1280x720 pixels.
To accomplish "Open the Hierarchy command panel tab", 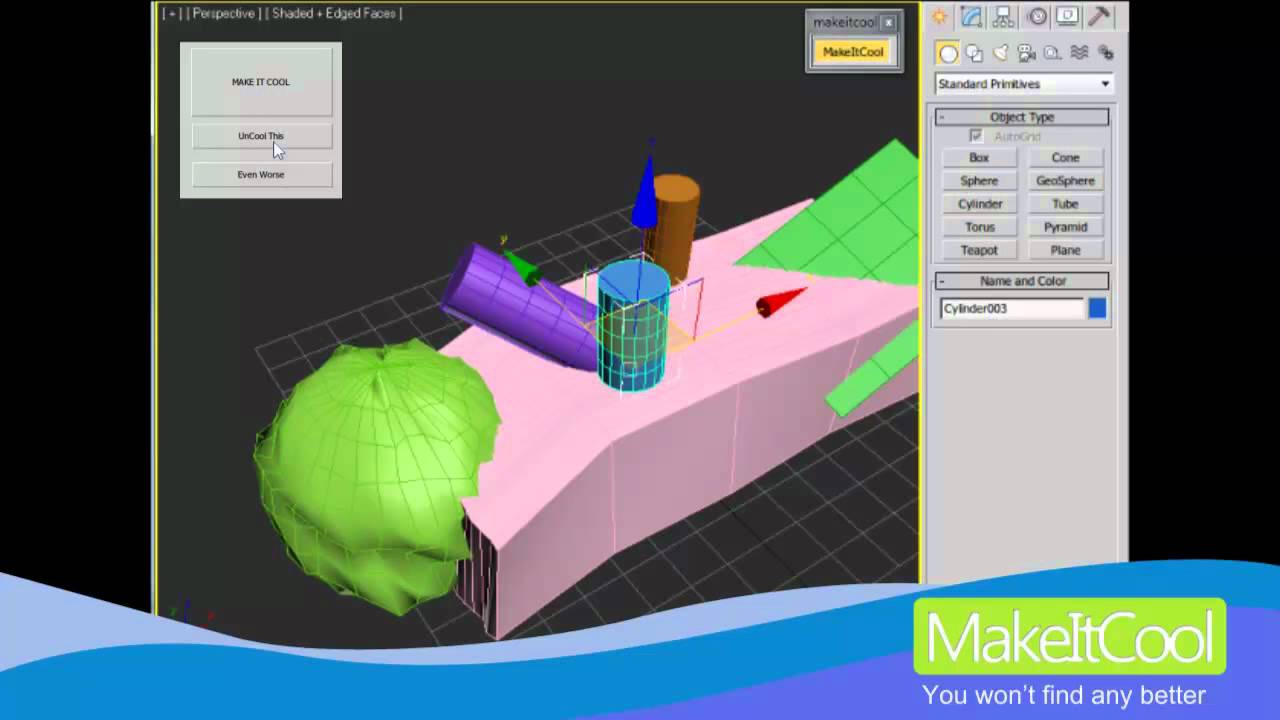I will point(1004,17).
